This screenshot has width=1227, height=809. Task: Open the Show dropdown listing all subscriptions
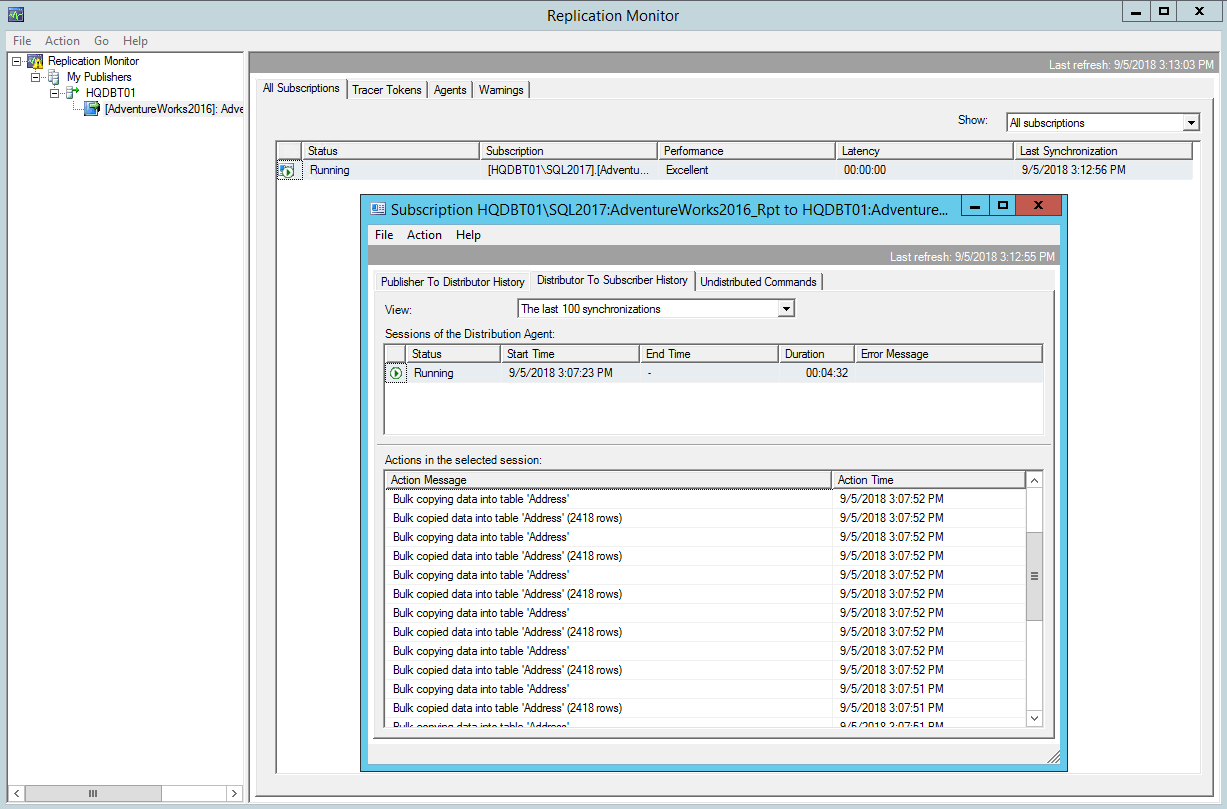click(1192, 121)
